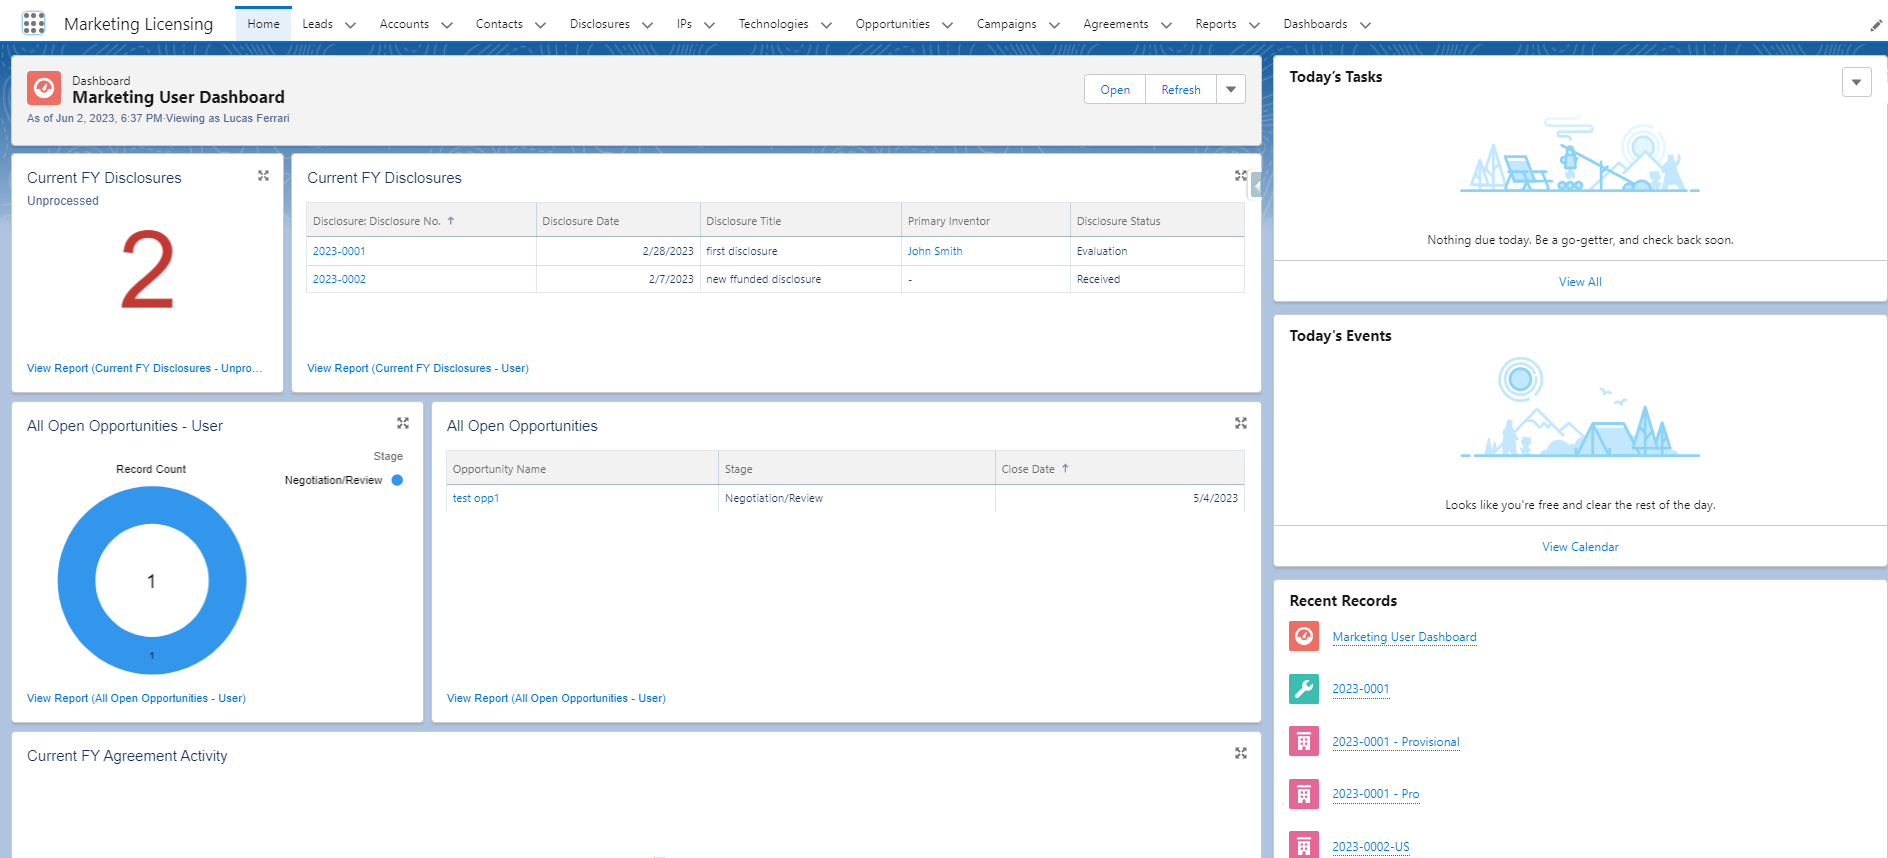Screen dimensions: 1888x858
Task: Click the 'new ffunded disclosure' title cell
Action: (801, 279)
